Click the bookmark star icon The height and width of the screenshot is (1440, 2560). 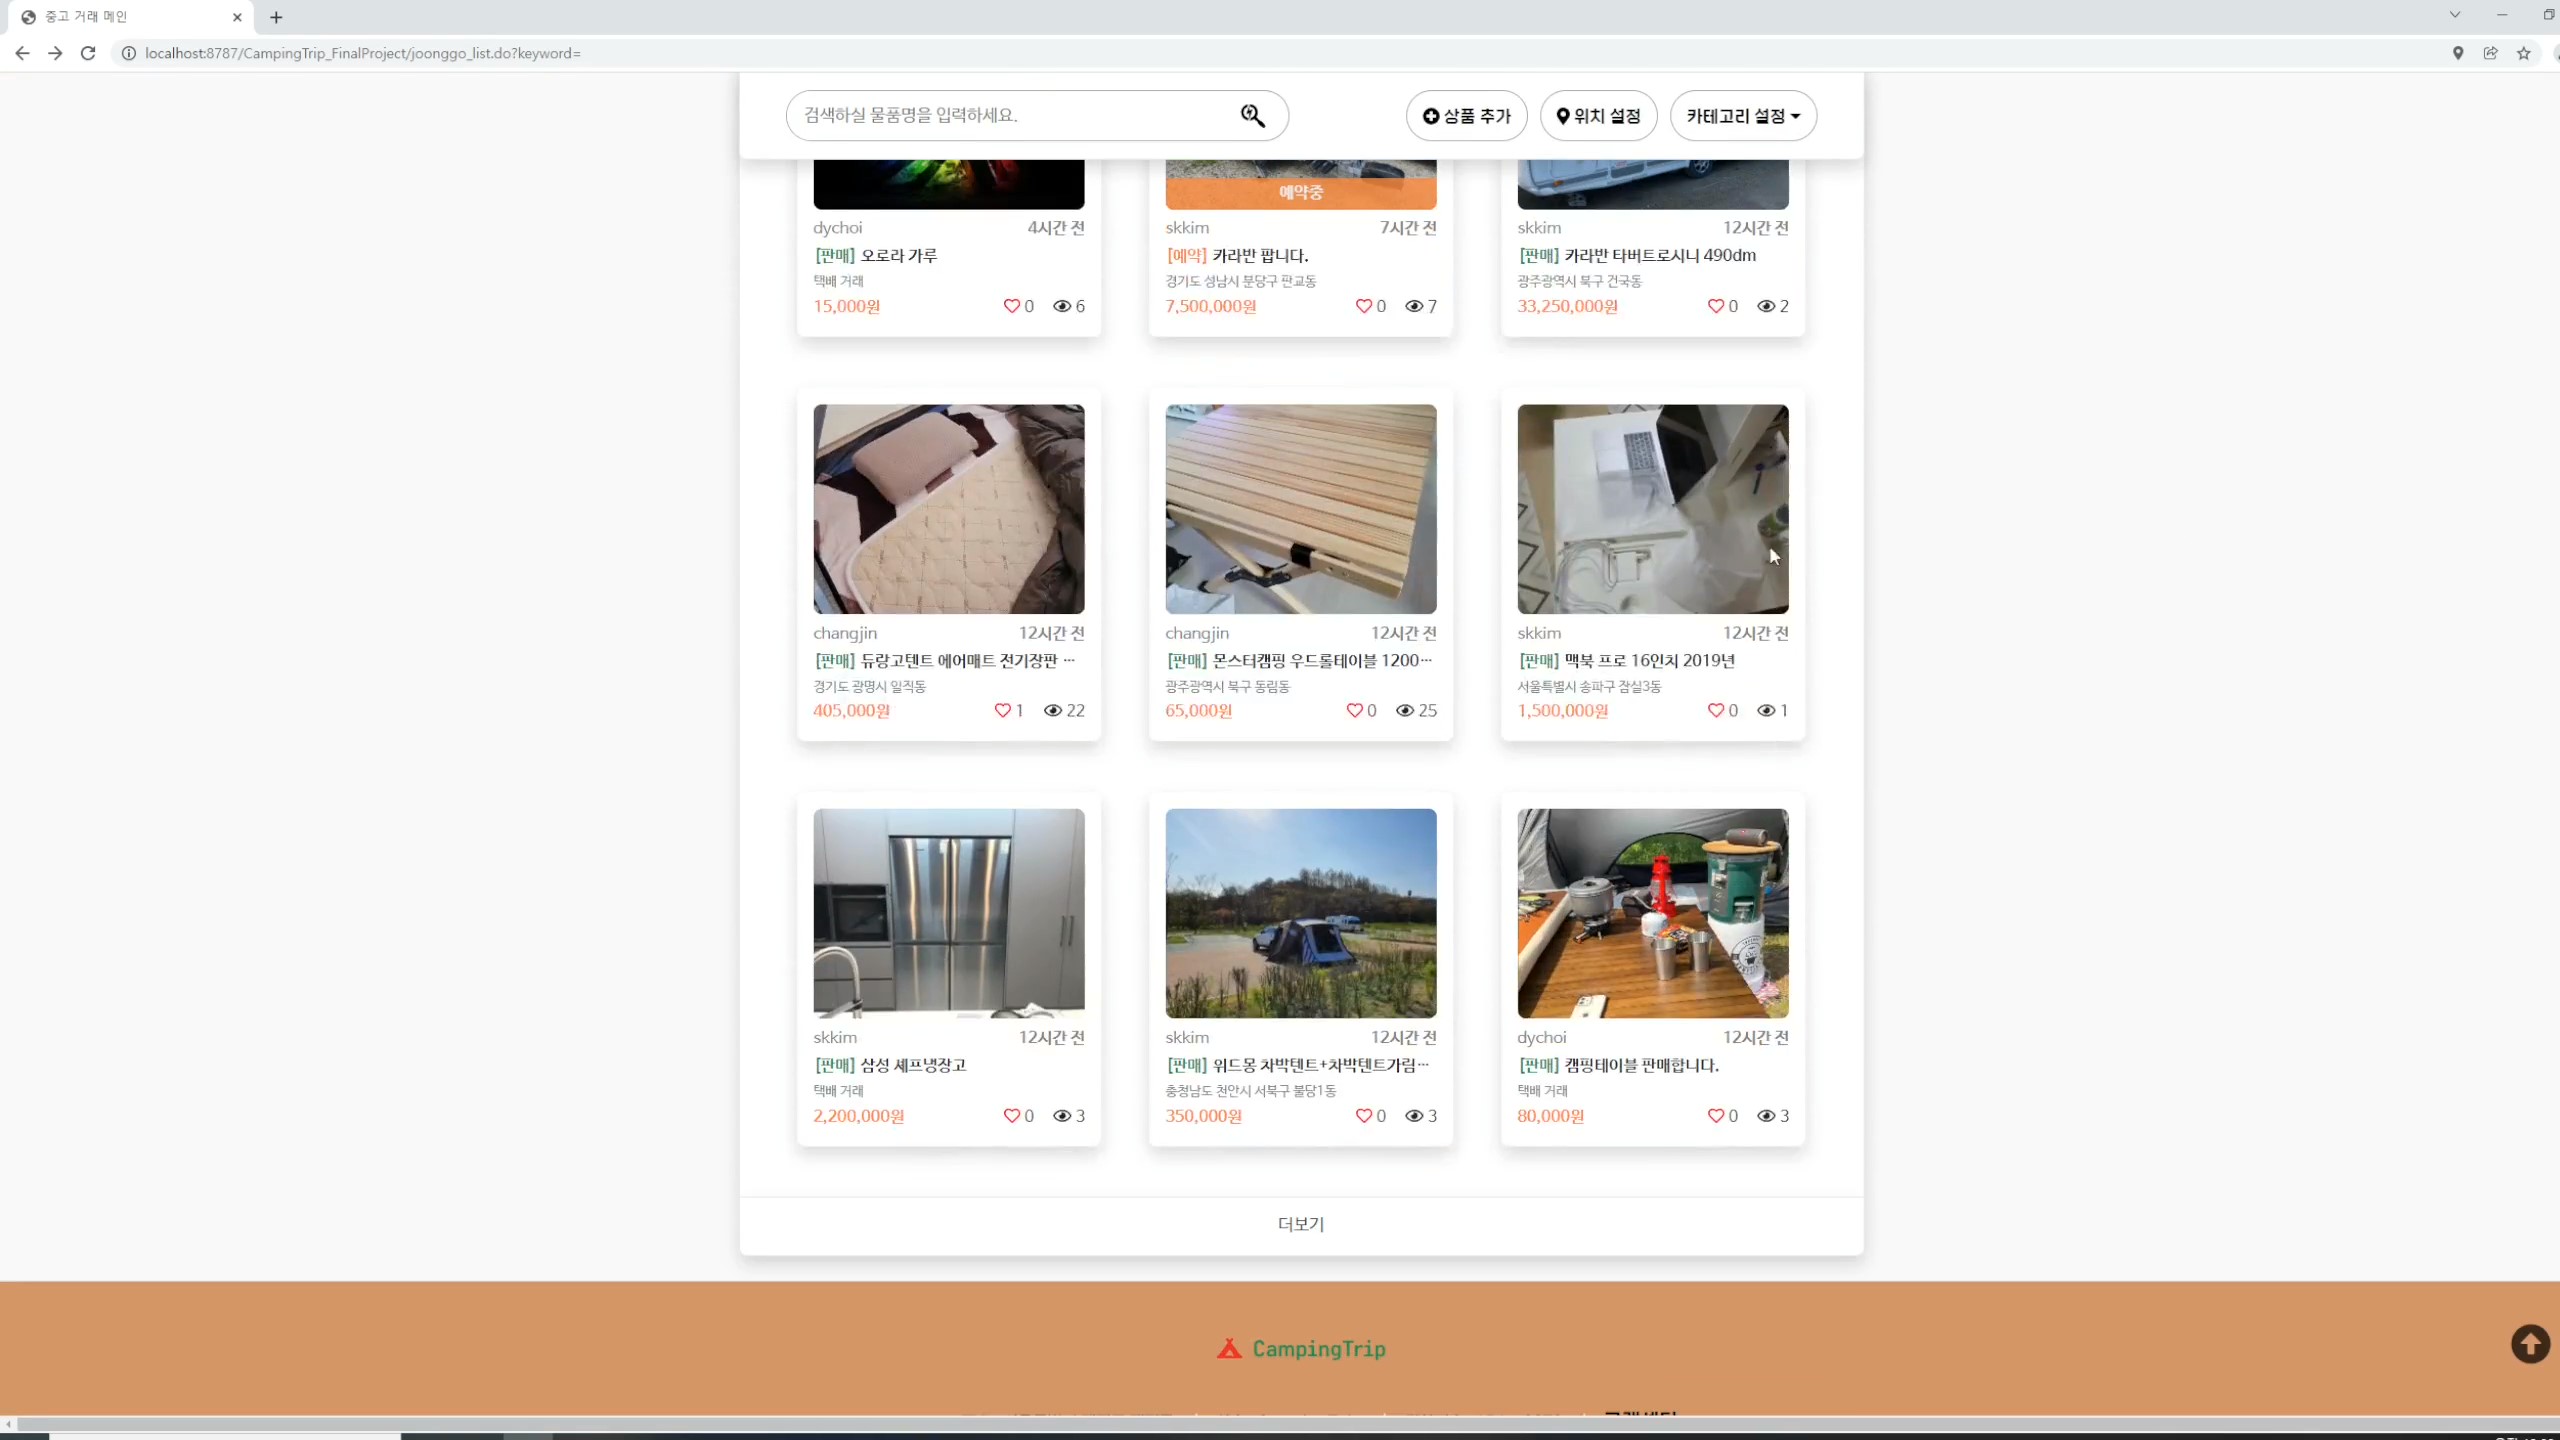pyautogui.click(x=2523, y=53)
